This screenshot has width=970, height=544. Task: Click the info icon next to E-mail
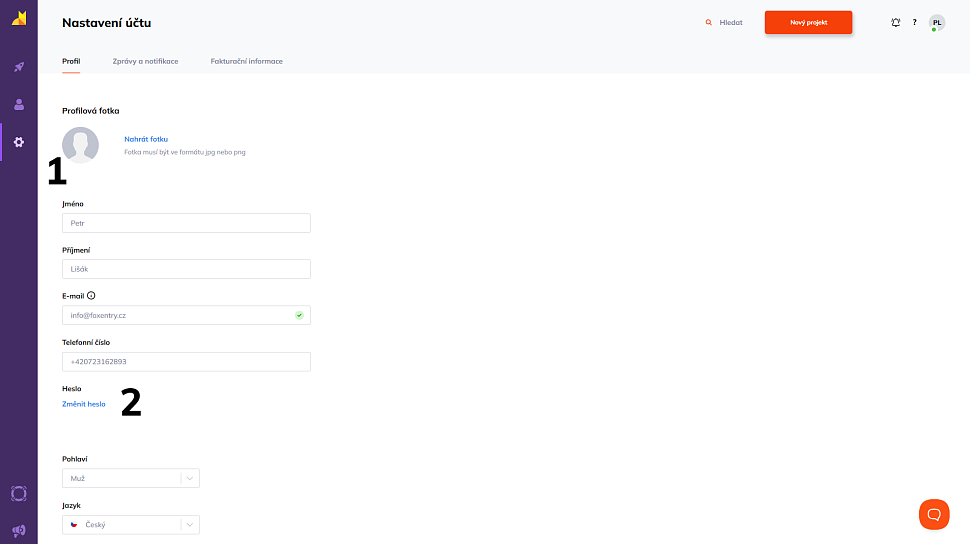tap(91, 296)
